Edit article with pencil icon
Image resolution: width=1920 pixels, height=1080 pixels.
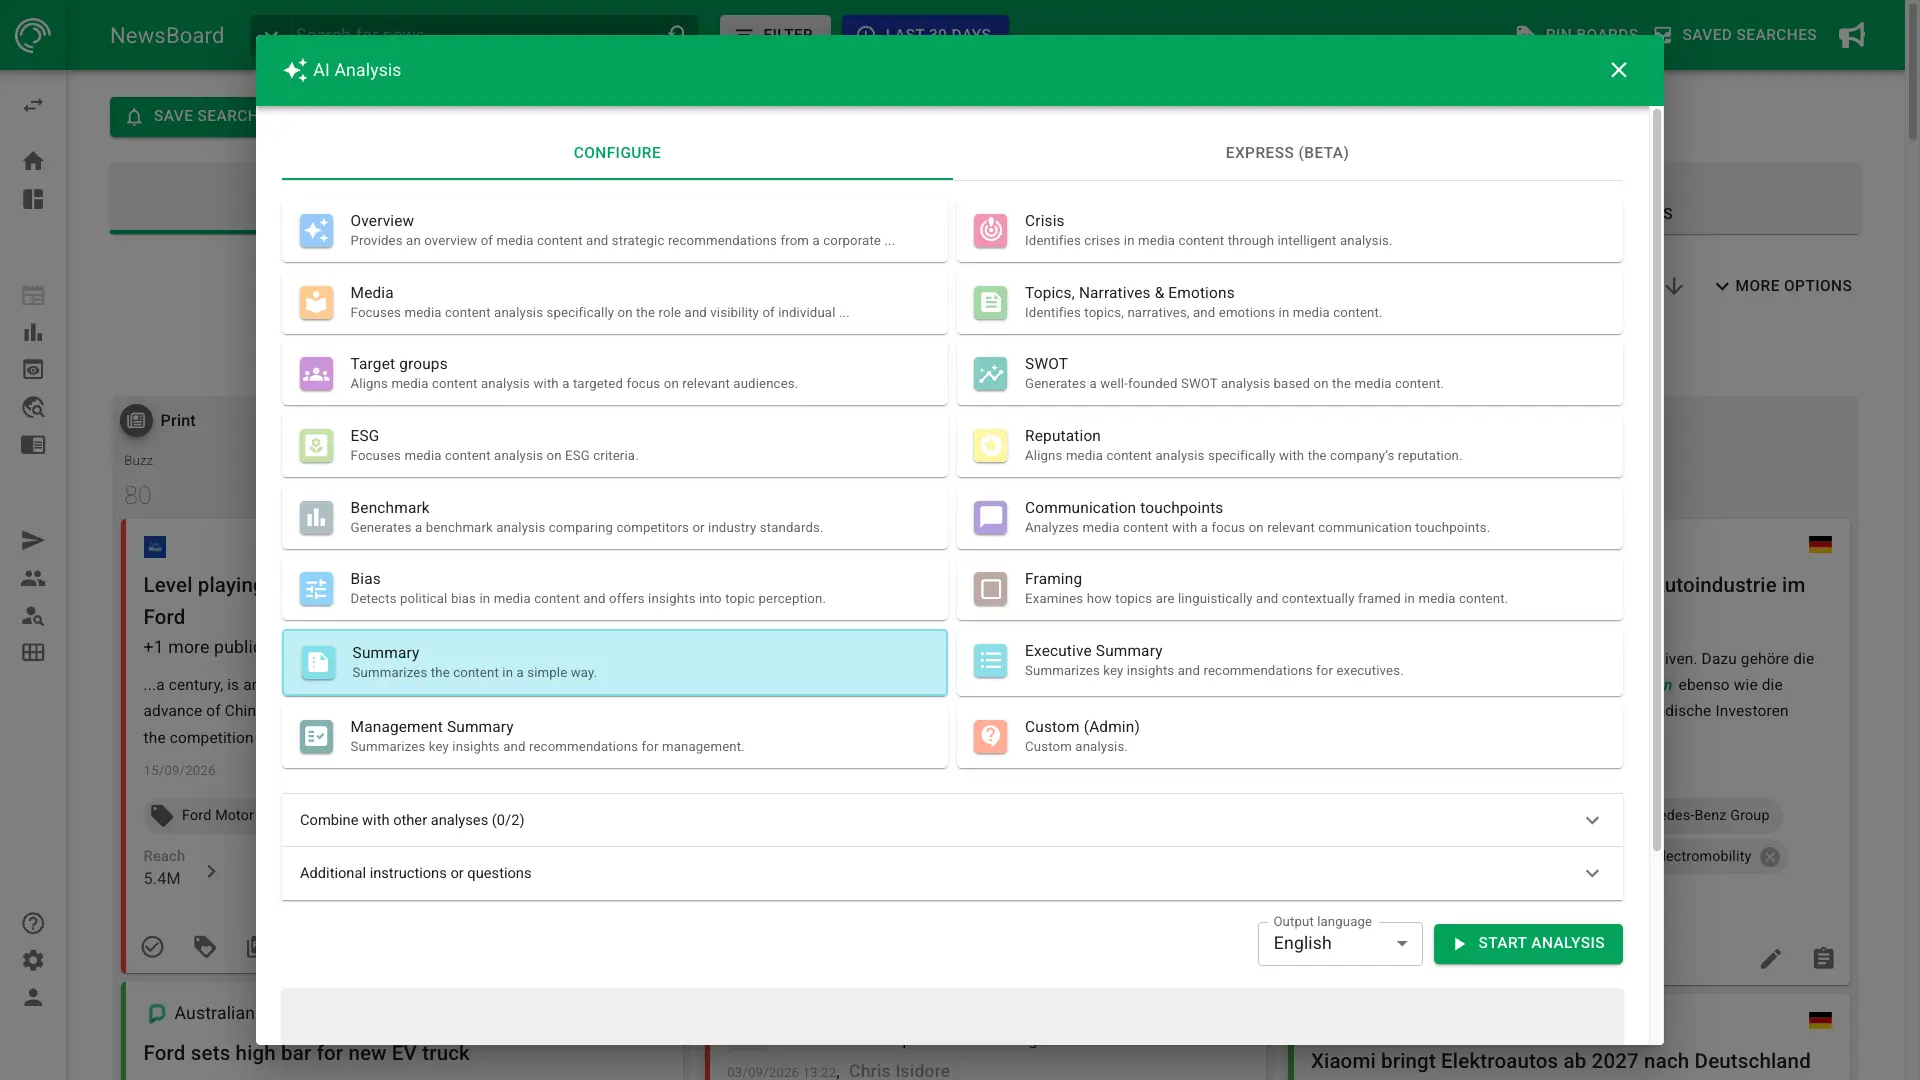coord(1771,959)
